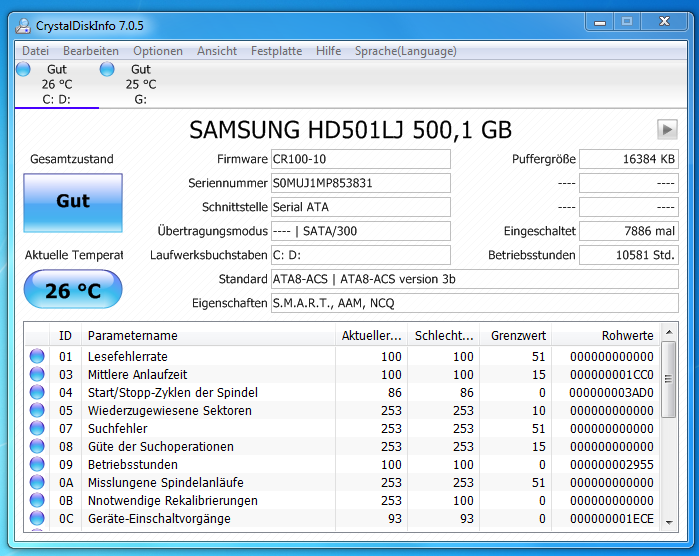Viewport: 699px width, 556px height.
Task: Click status orb for Geräte-Einschaltvorgänge row
Action: [37, 518]
